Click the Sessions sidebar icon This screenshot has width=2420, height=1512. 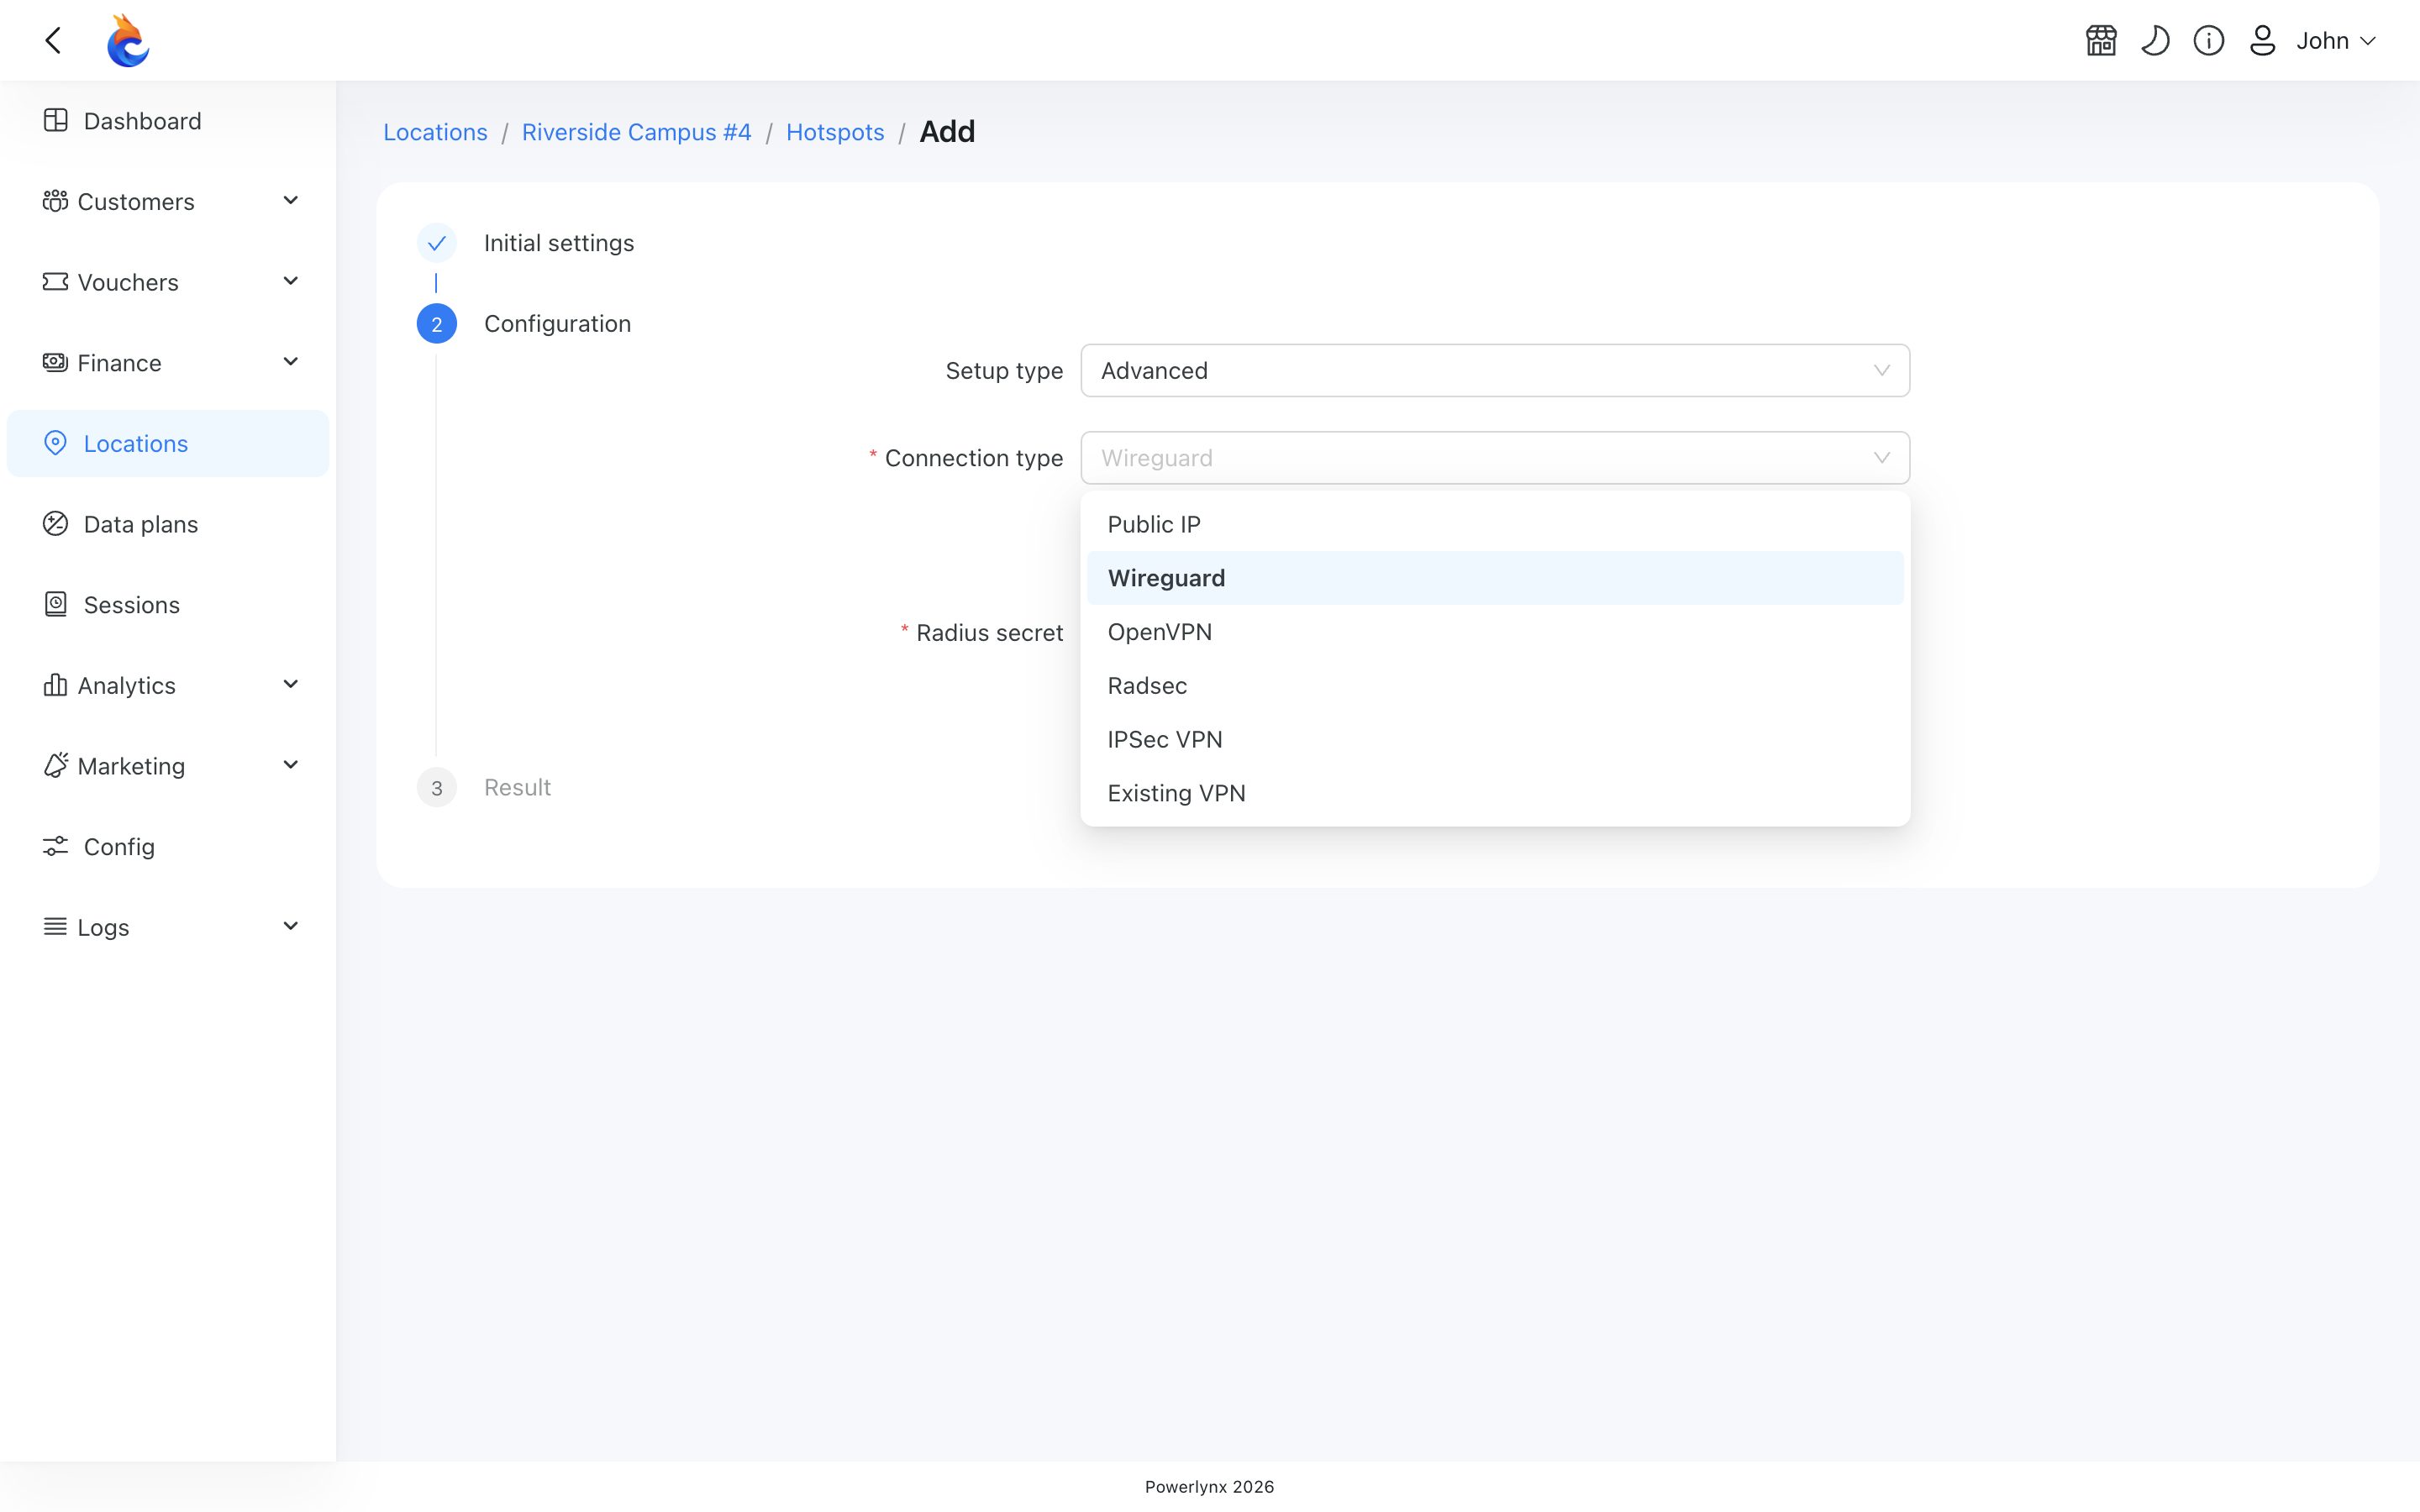(x=56, y=605)
